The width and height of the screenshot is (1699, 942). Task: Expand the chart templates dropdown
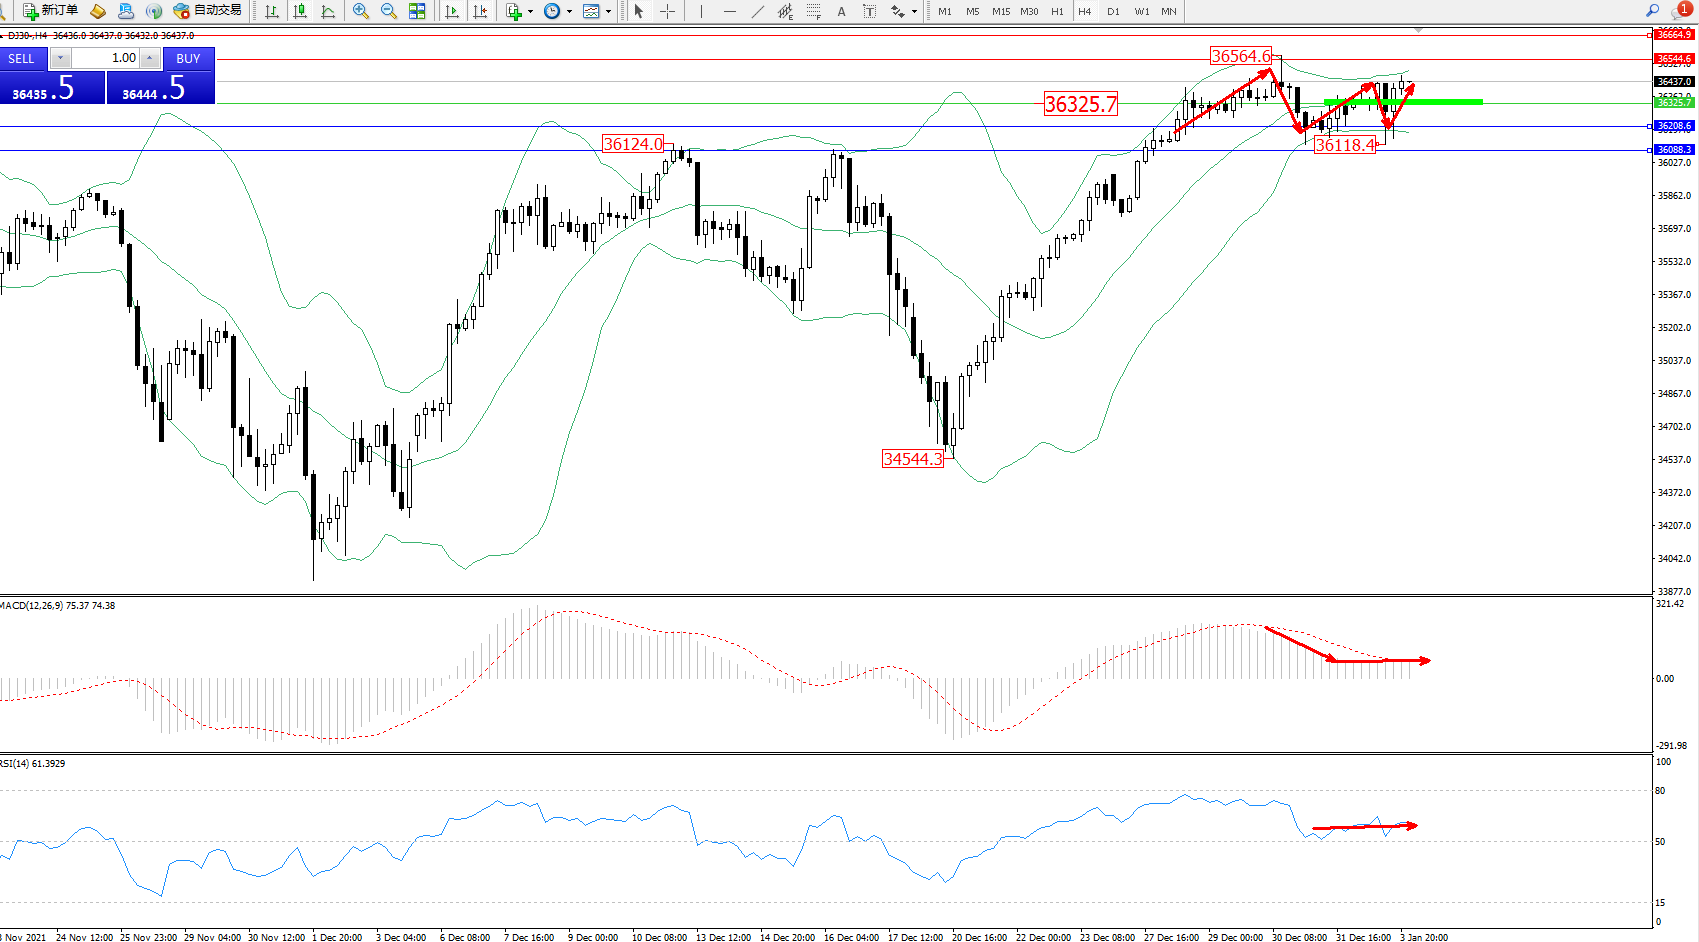tap(608, 11)
